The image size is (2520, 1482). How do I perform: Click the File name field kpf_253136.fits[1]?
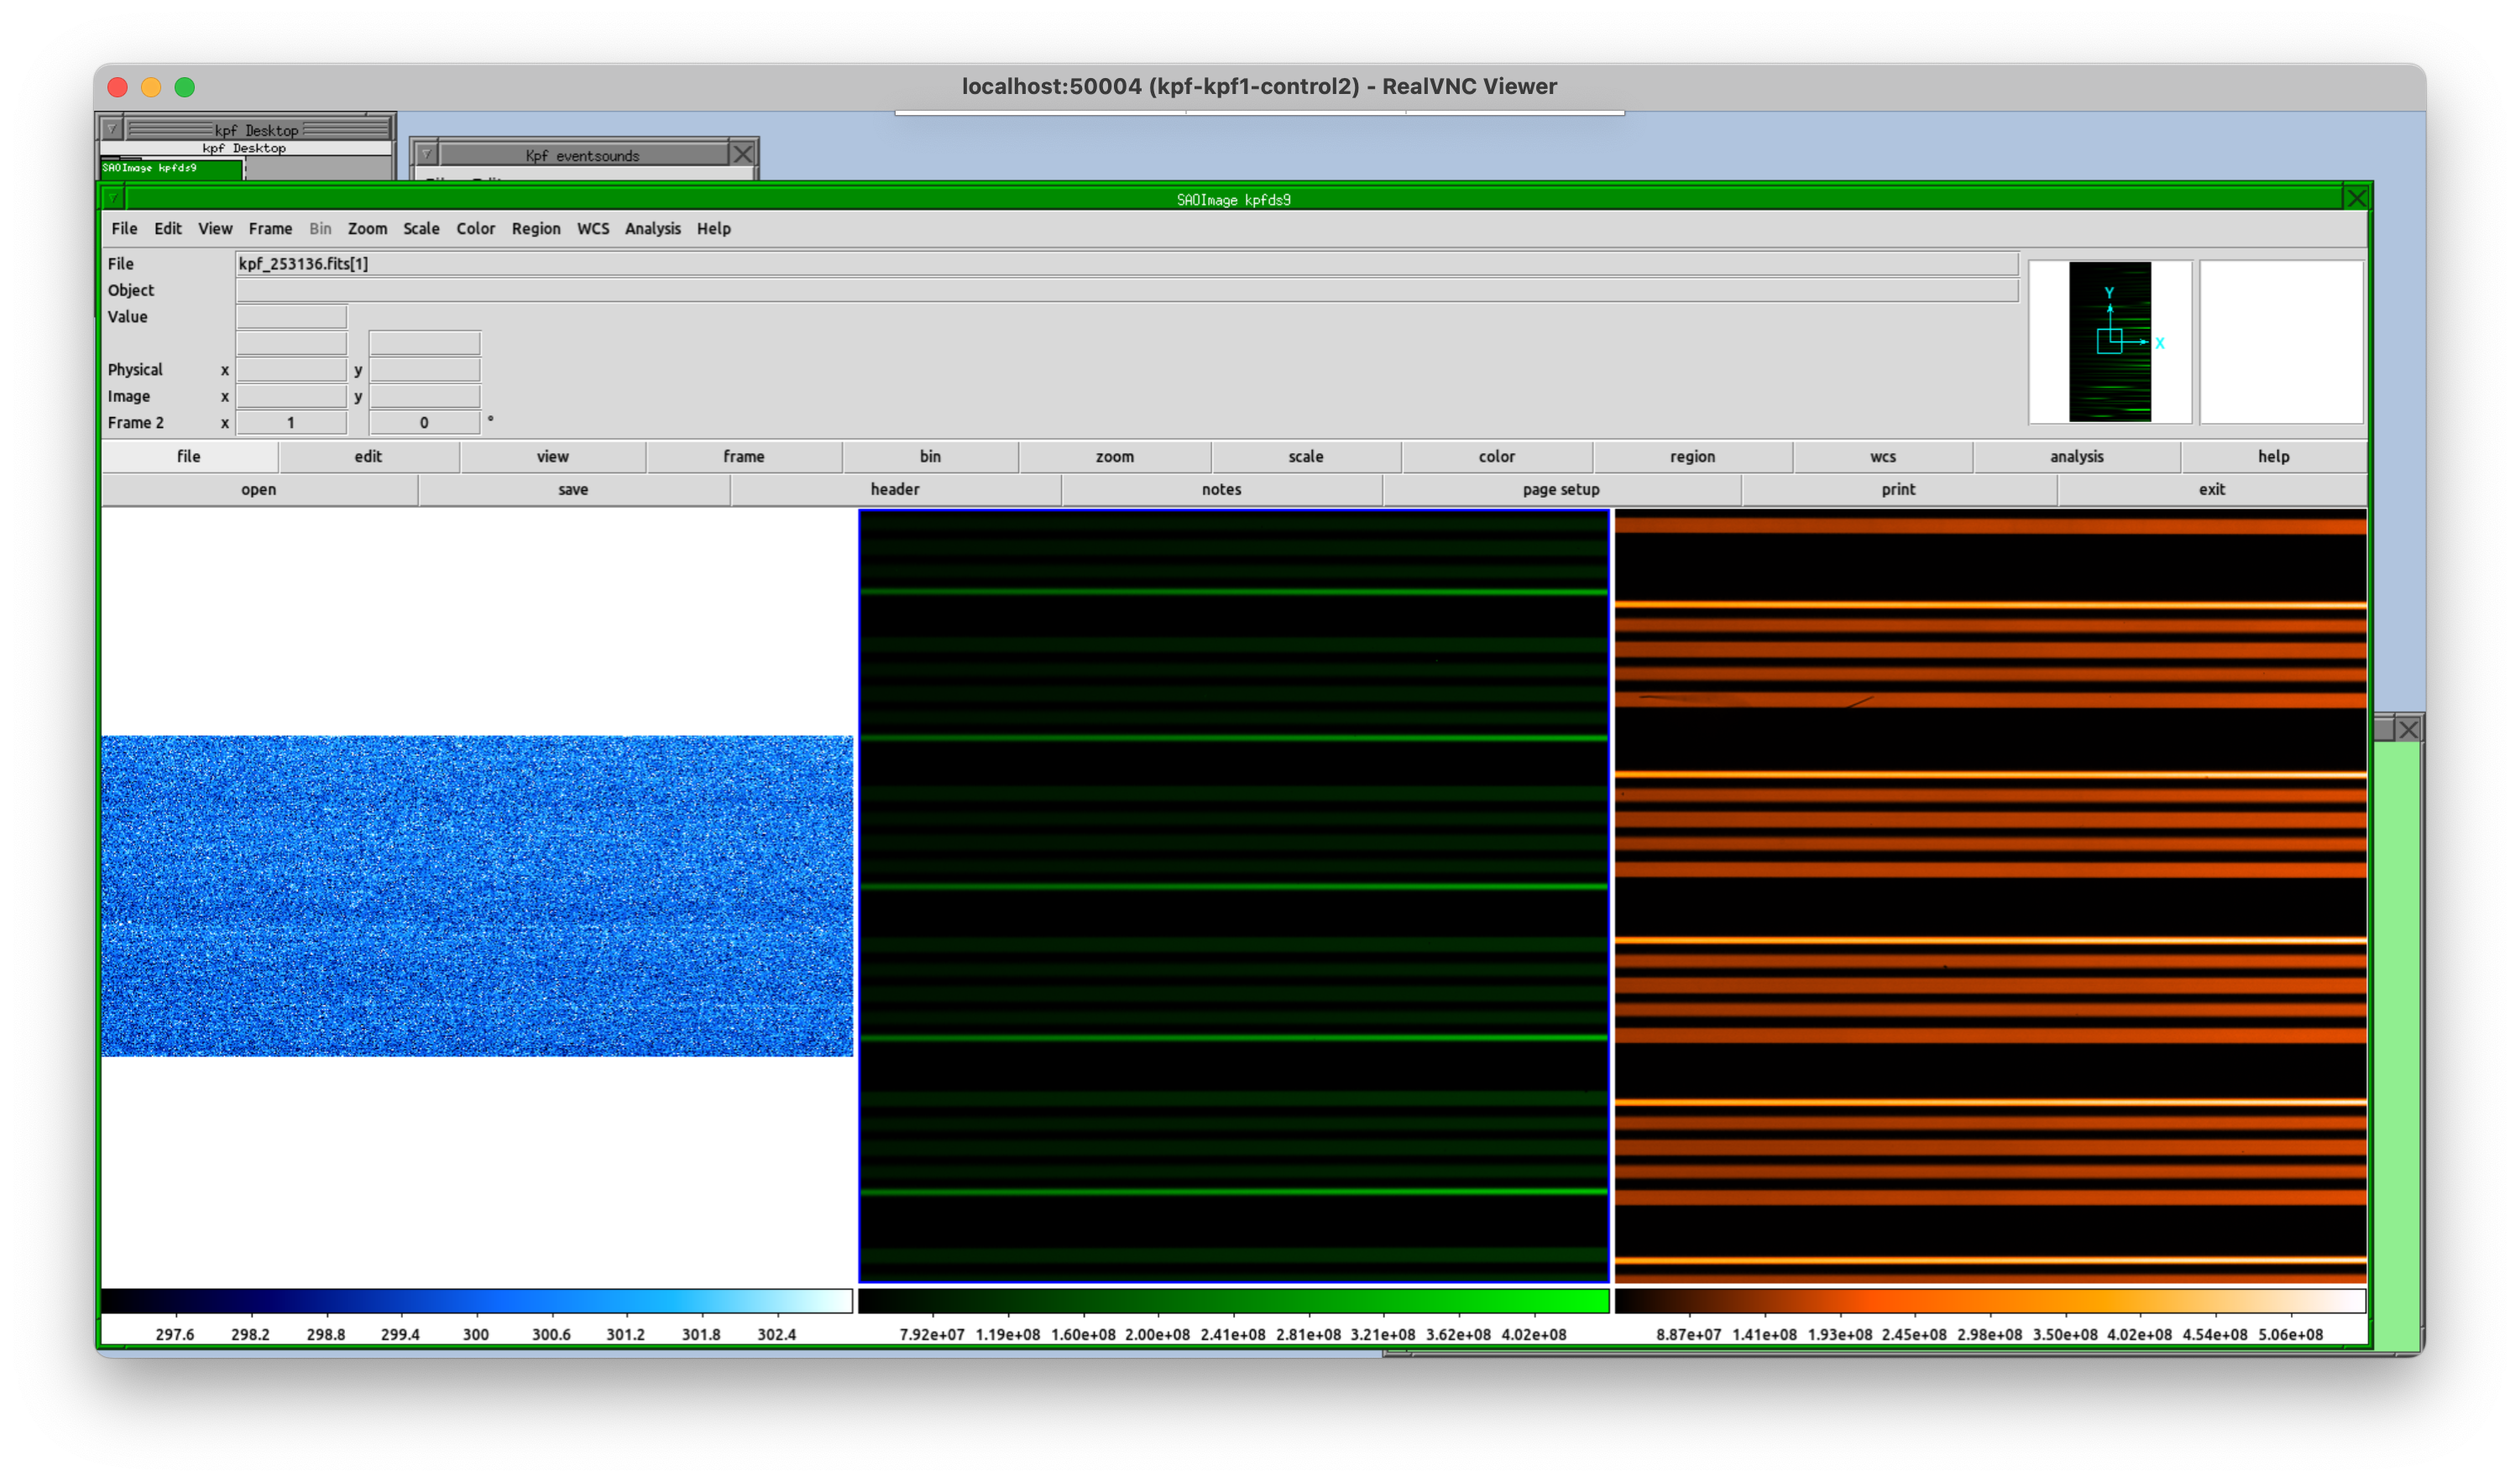click(1127, 264)
